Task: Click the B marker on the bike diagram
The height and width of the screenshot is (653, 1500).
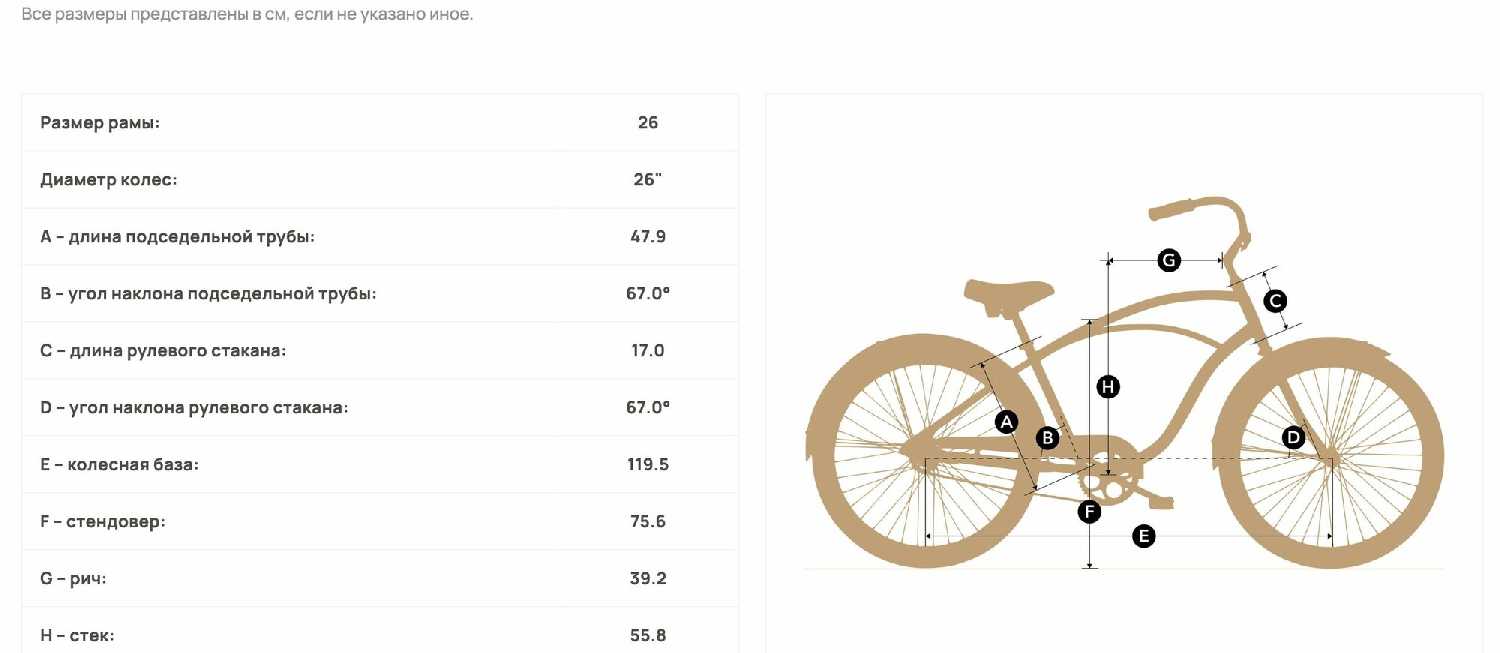Action: [x=1047, y=437]
